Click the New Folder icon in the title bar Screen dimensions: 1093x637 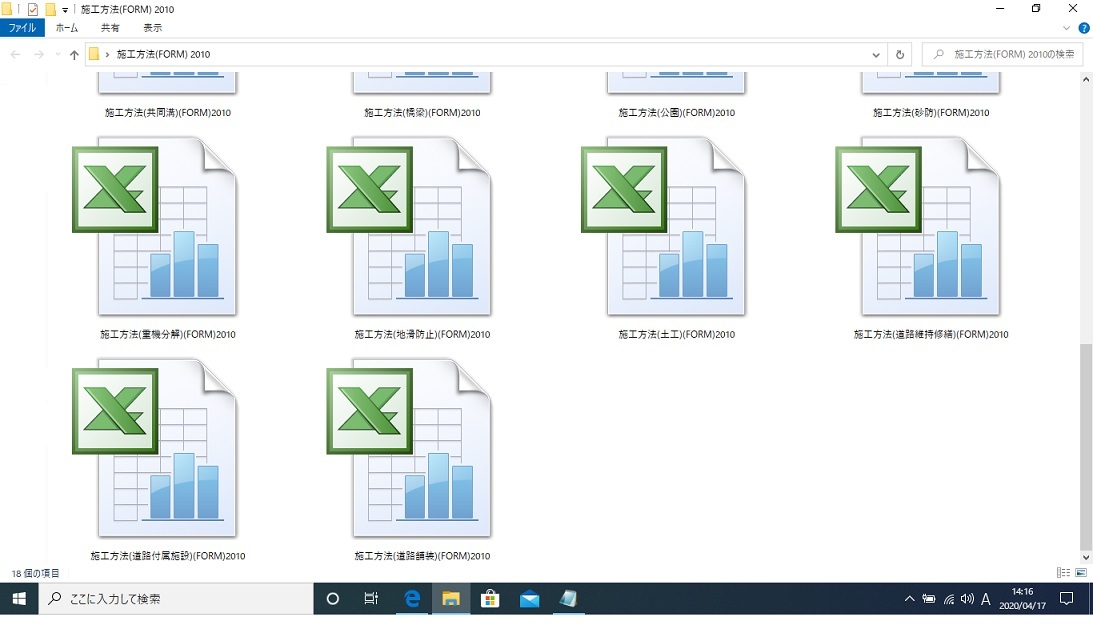[x=50, y=9]
